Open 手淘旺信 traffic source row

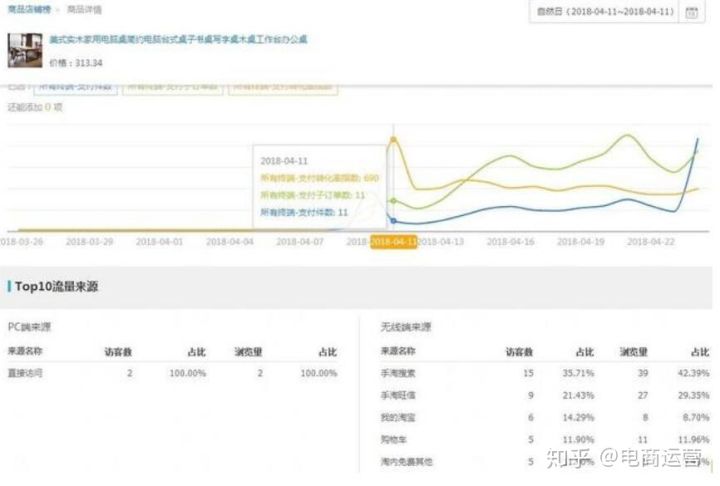tap(397, 395)
